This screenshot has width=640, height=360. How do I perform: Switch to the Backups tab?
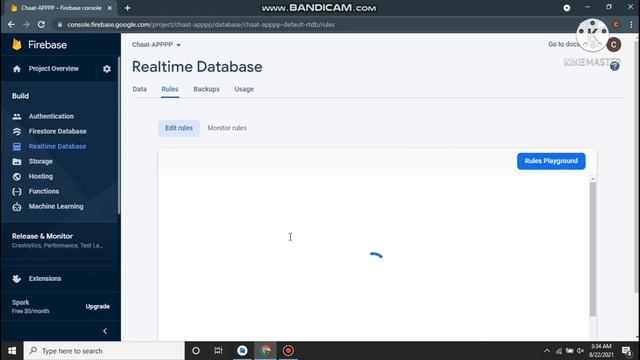207,89
